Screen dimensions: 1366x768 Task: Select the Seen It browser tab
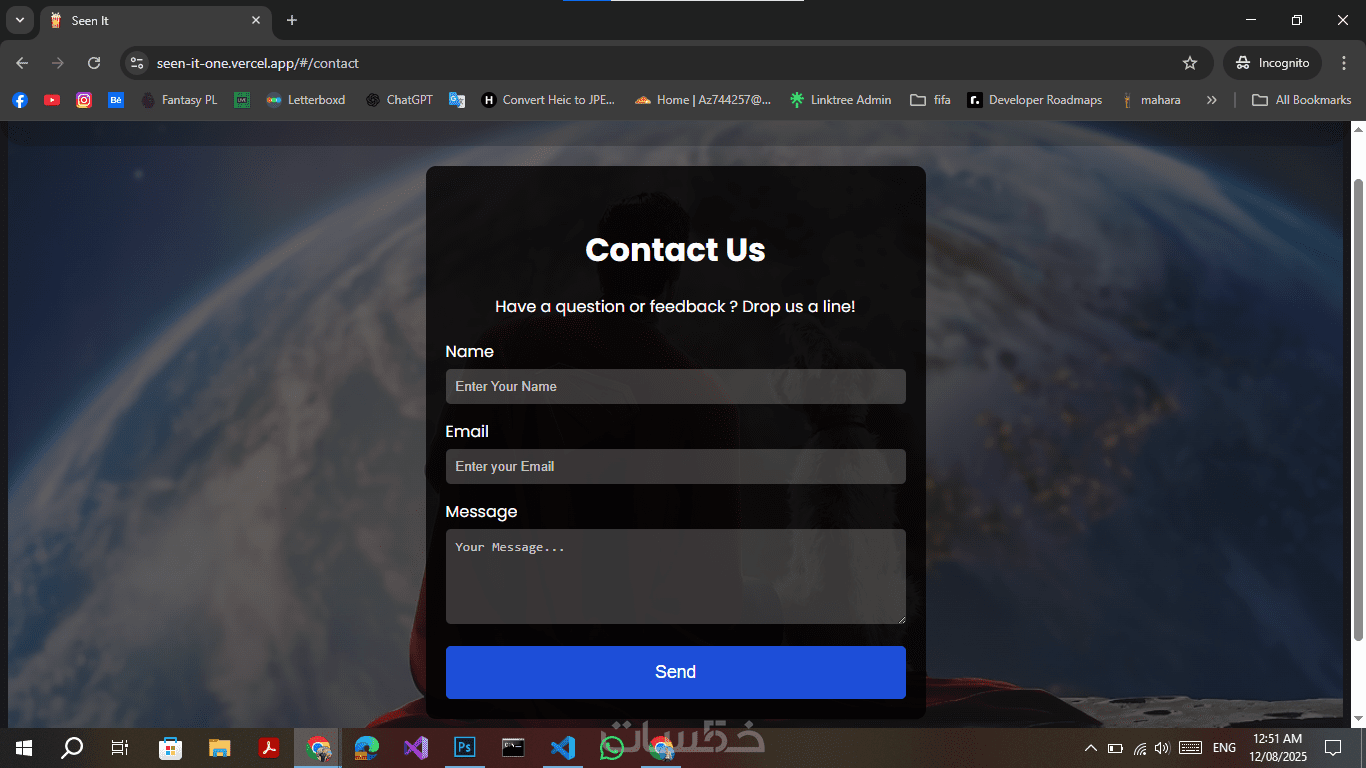coord(156,20)
